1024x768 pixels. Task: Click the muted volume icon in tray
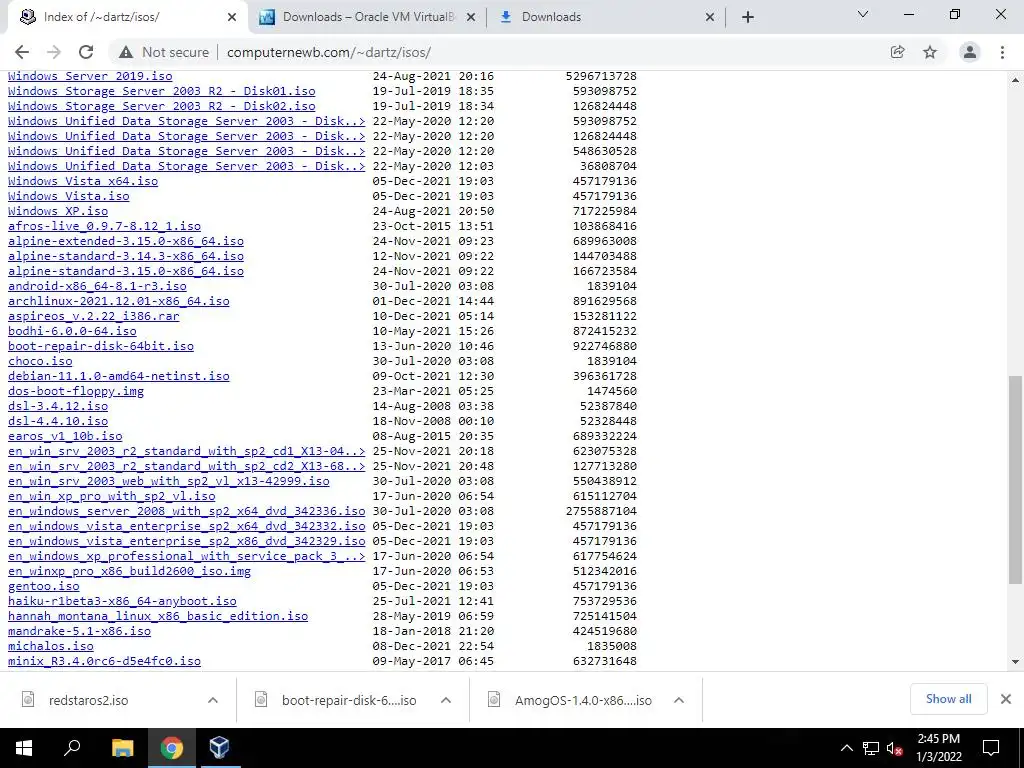[895, 748]
